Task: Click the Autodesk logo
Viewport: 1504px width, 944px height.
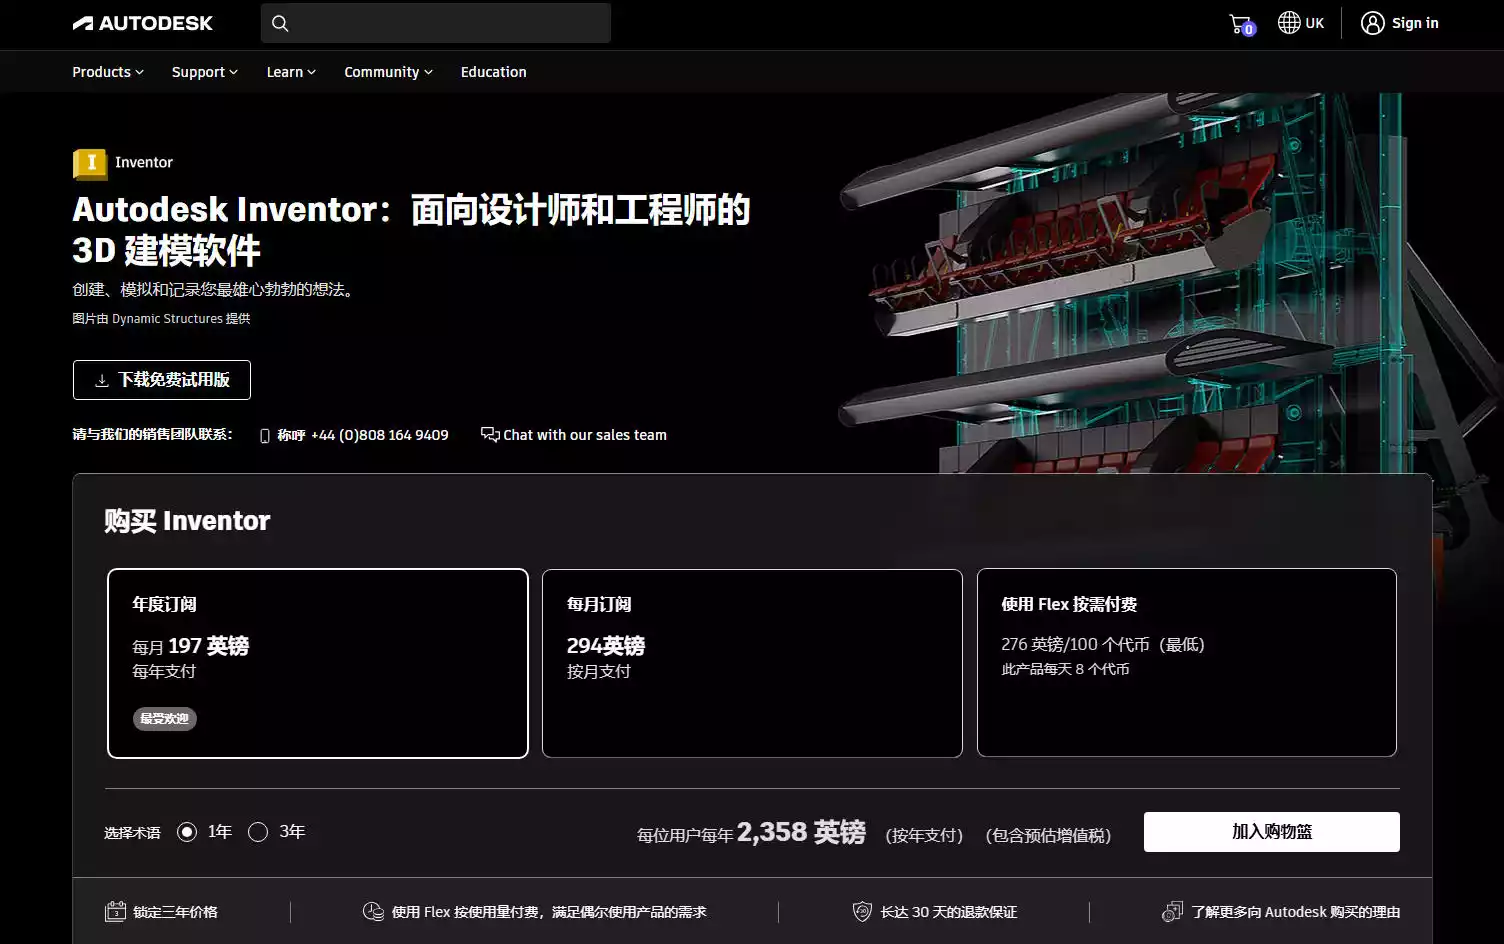Action: pyautogui.click(x=142, y=23)
